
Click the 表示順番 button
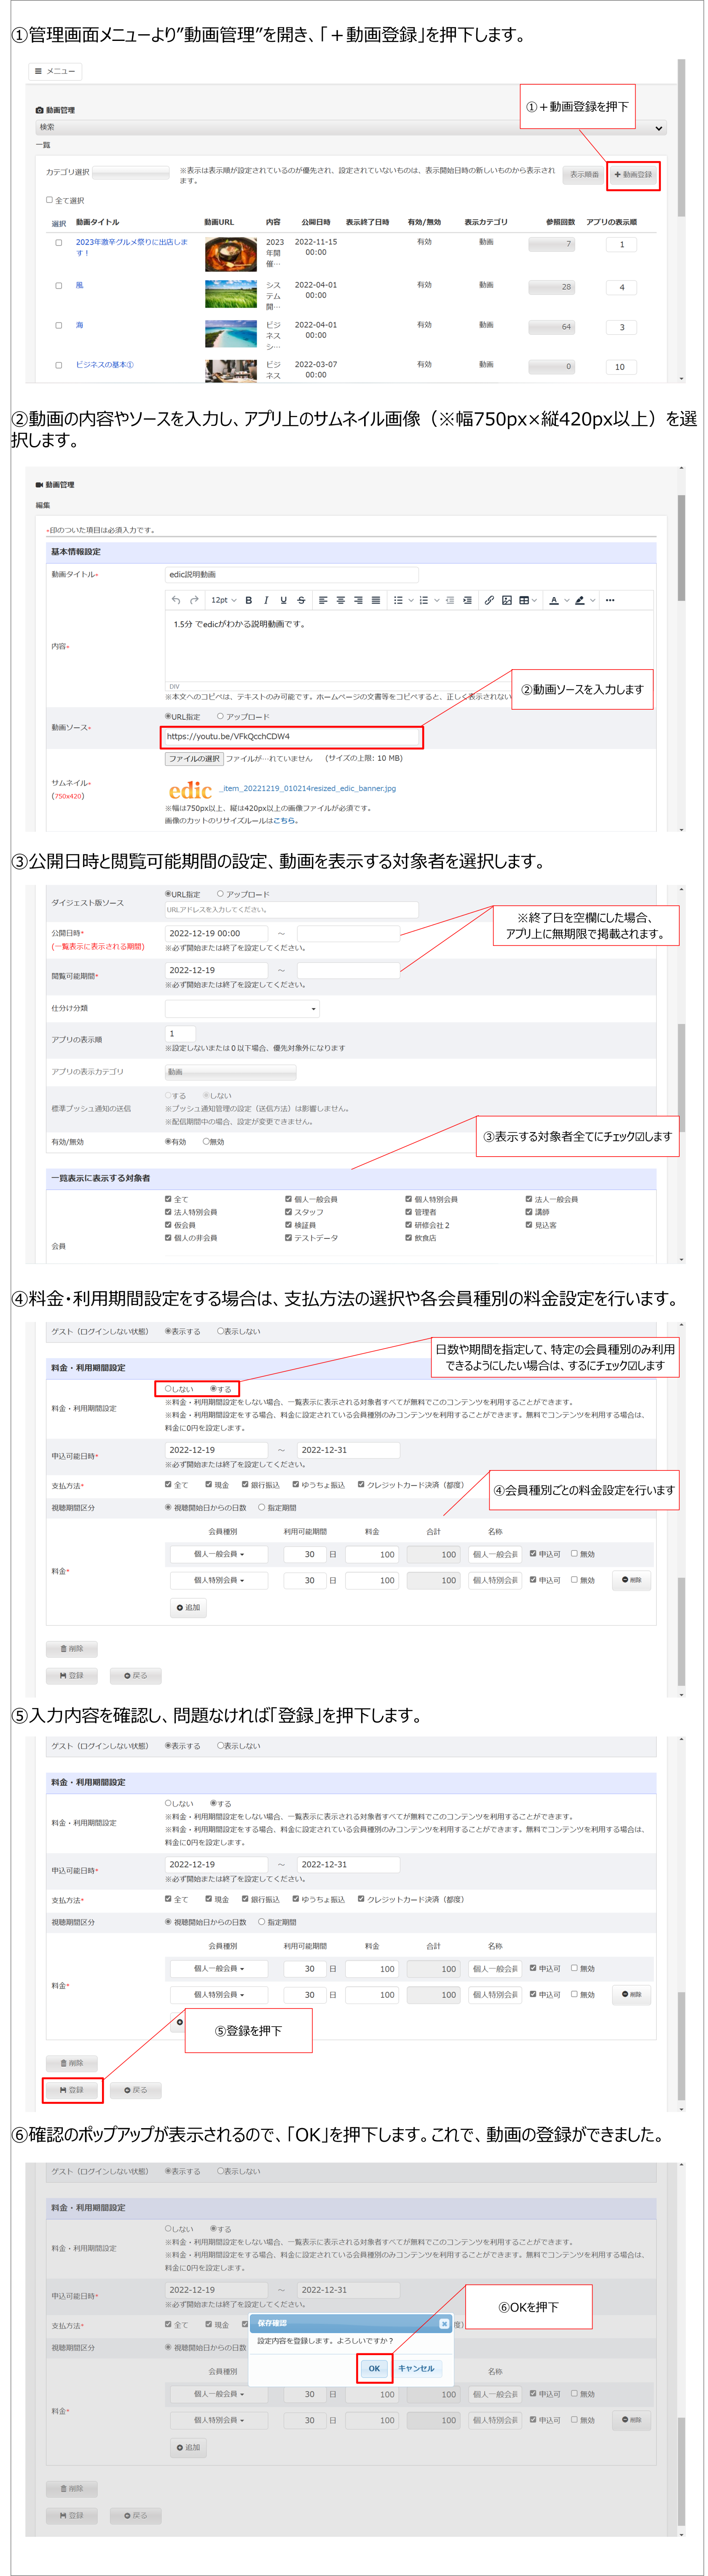pos(584,174)
